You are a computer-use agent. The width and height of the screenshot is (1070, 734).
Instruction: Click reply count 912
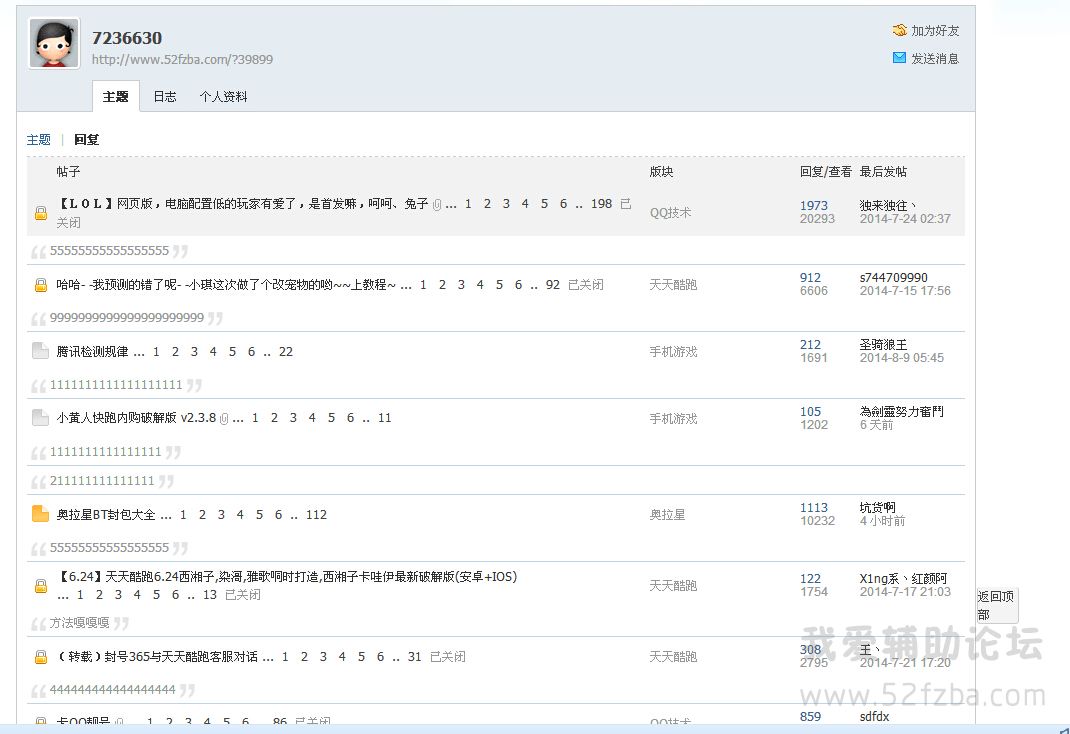(x=810, y=278)
